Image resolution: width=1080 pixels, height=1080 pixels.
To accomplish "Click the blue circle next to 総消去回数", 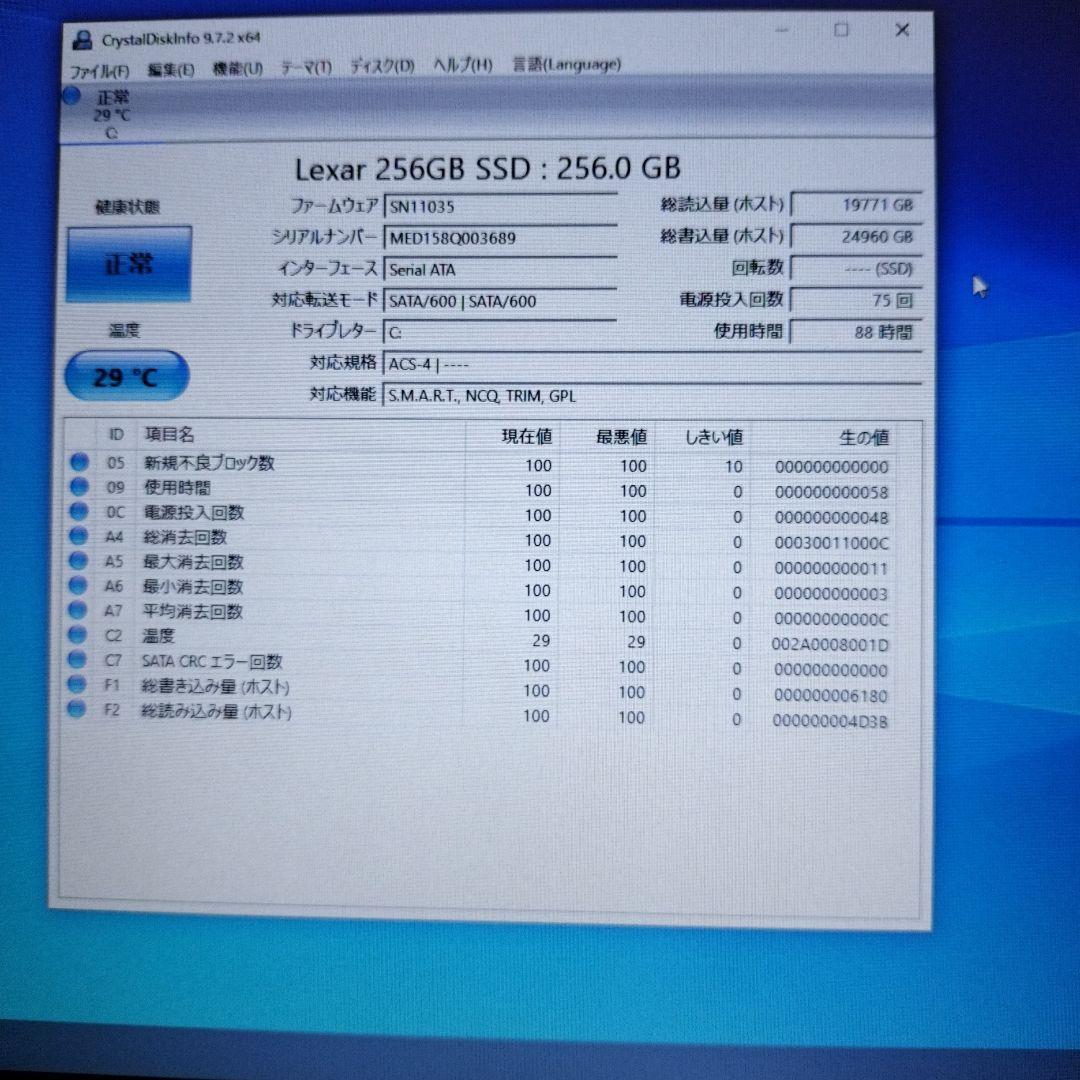I will (76, 537).
